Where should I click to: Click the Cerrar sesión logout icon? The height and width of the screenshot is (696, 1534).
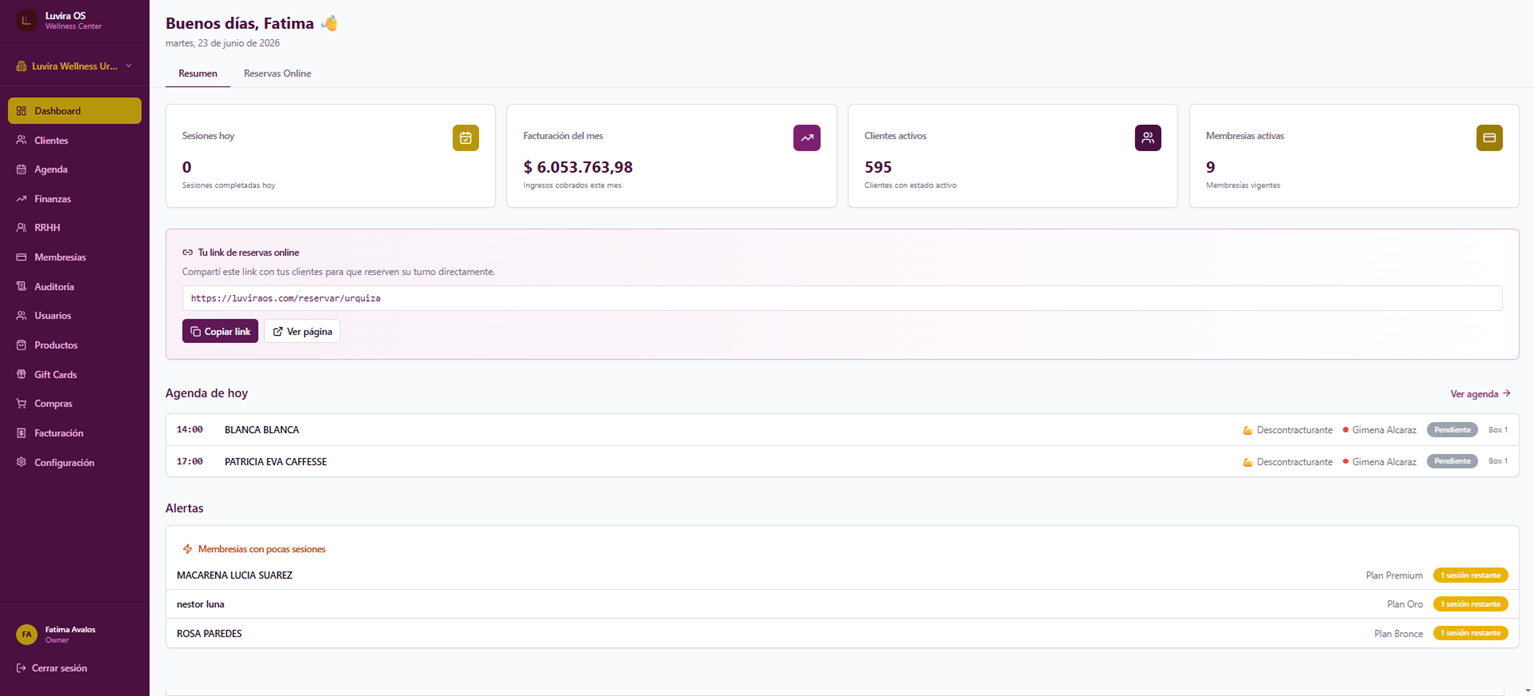[21, 668]
